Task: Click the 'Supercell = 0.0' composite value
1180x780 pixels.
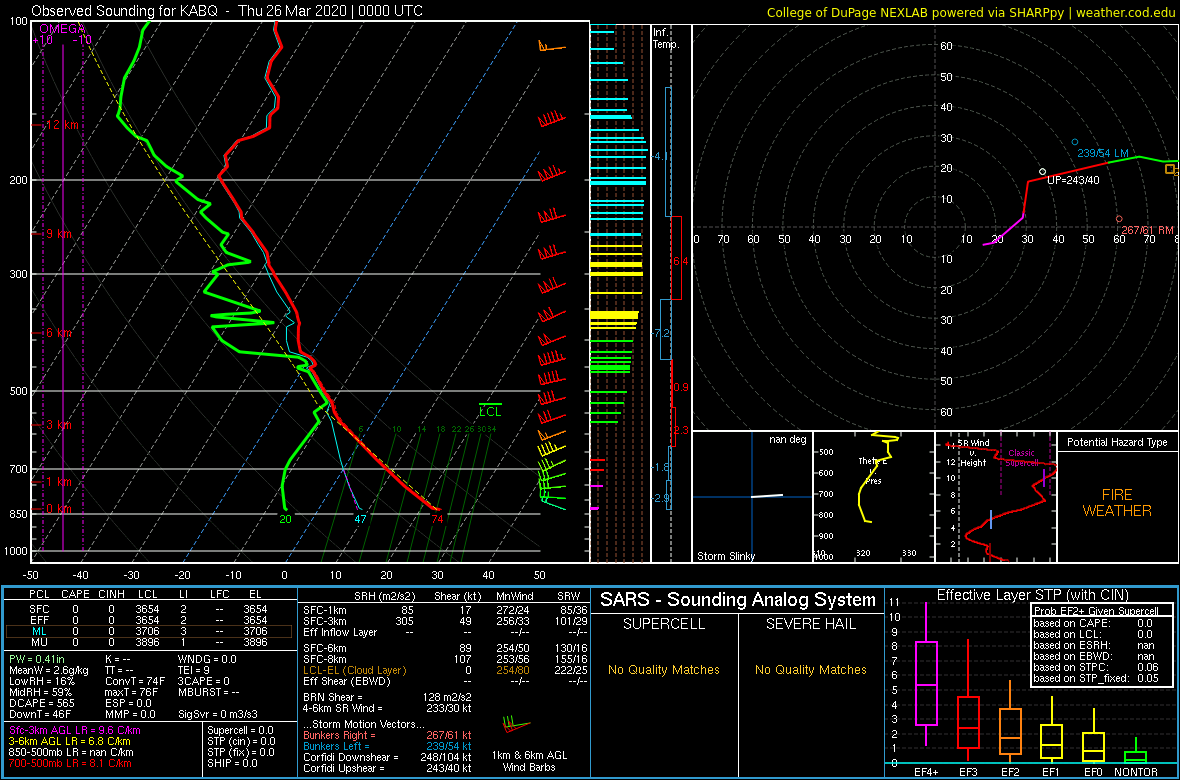Action: pos(241,731)
